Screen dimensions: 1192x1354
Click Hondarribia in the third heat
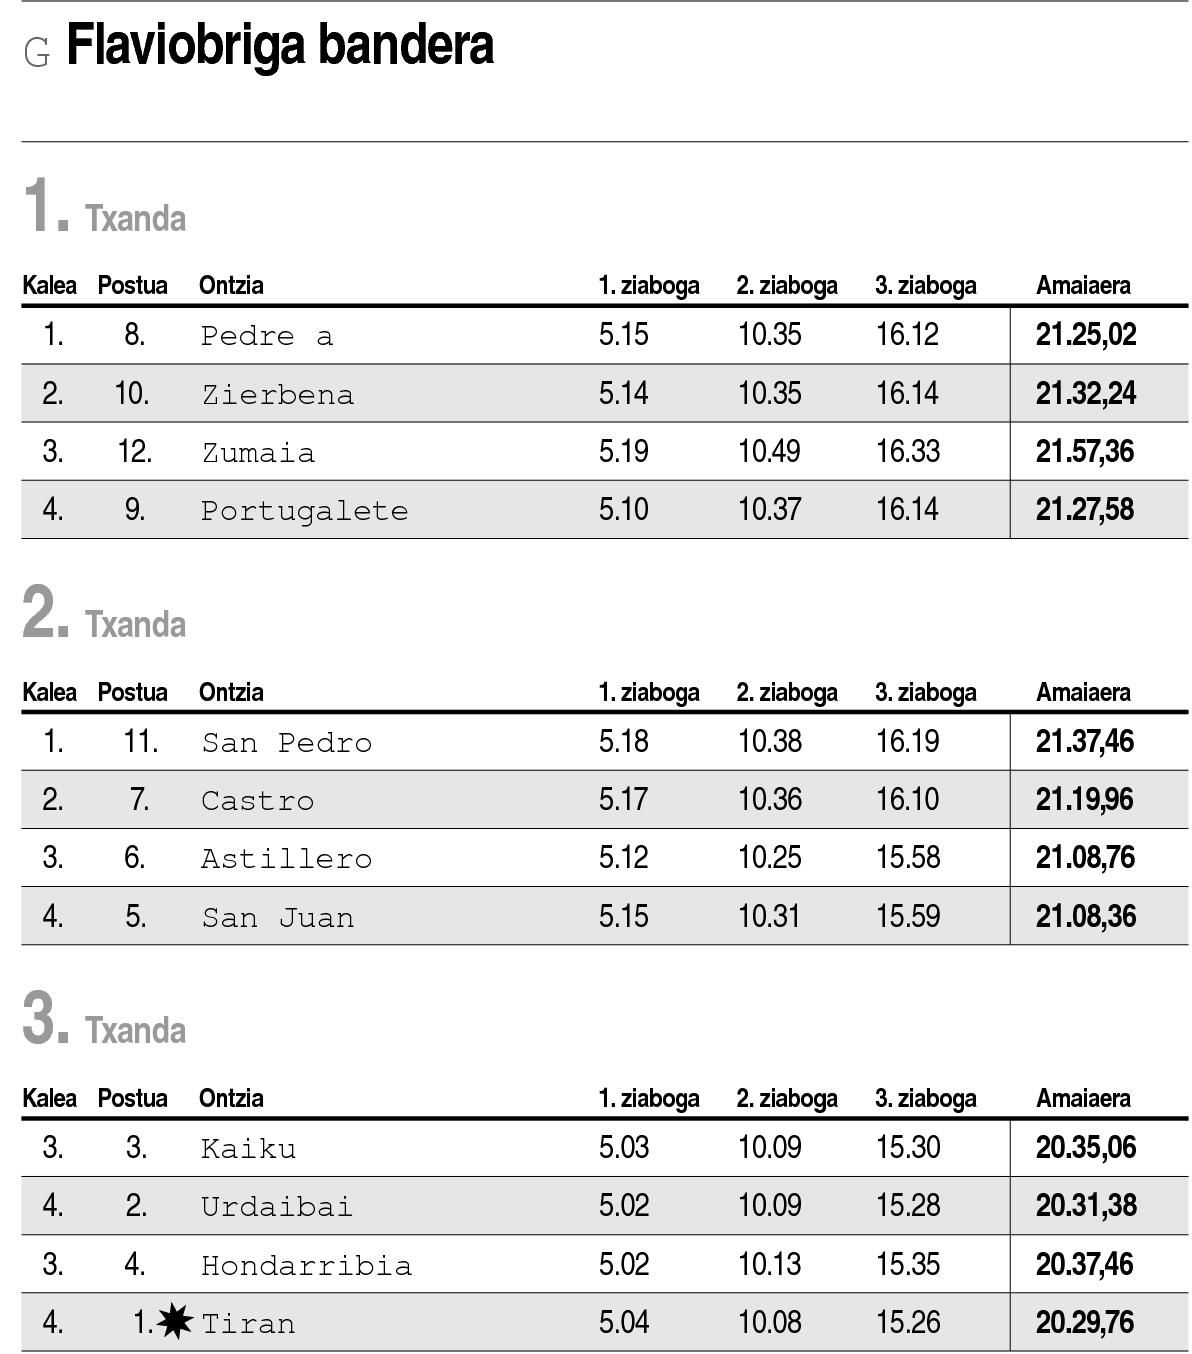tap(306, 1265)
